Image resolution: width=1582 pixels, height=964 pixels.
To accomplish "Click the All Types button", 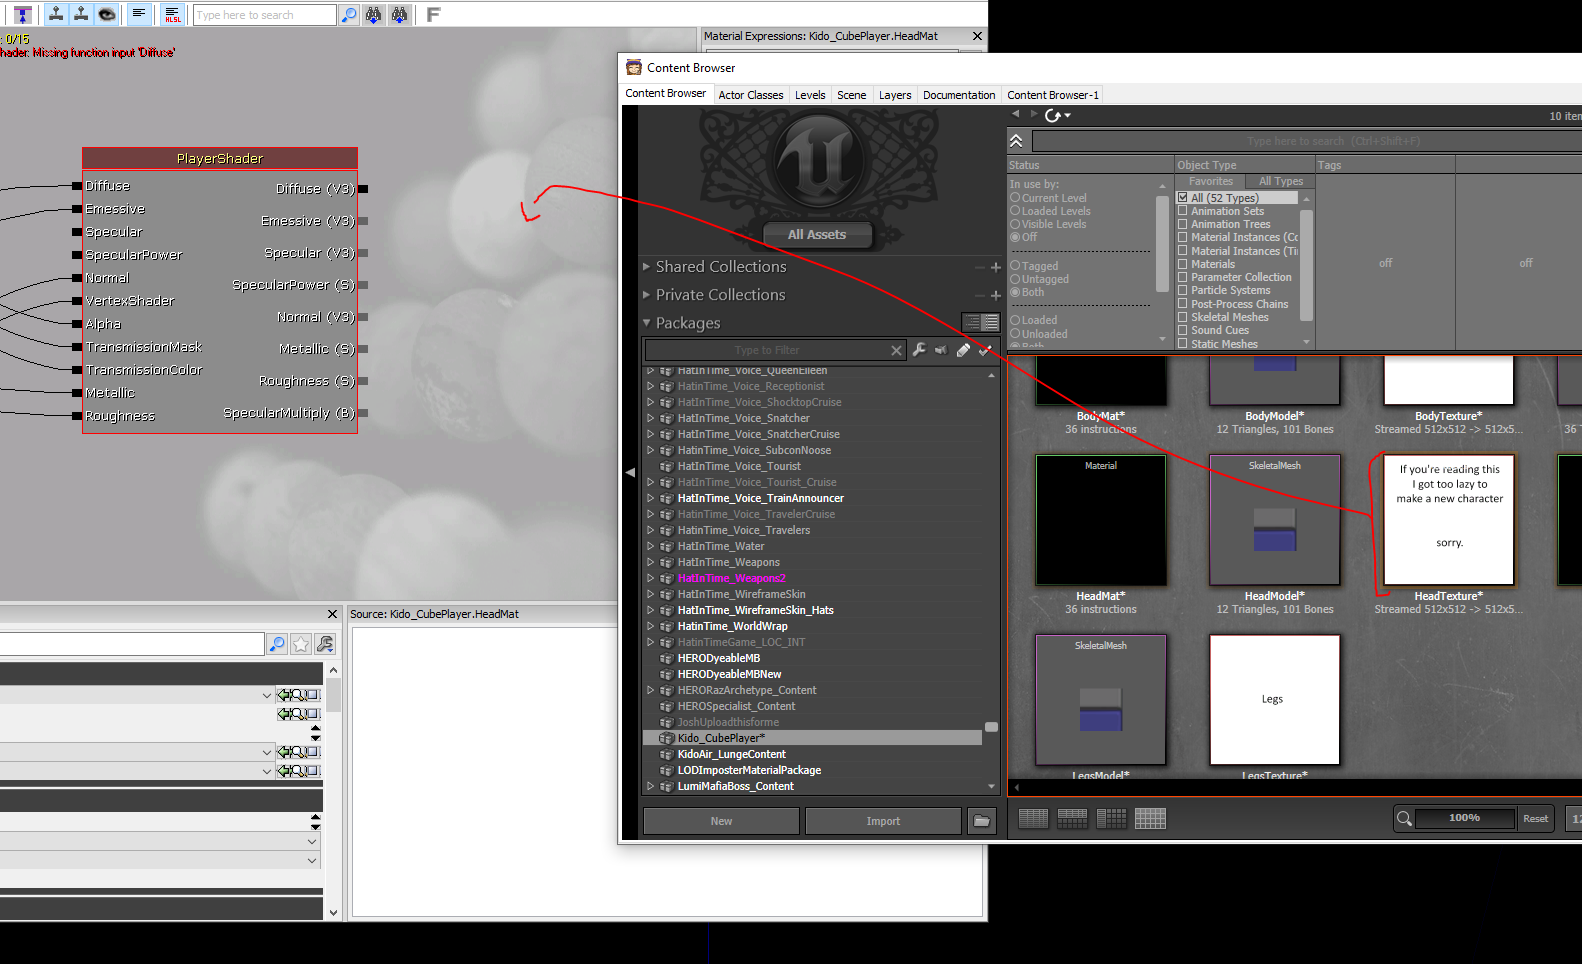I will coord(1281,181).
